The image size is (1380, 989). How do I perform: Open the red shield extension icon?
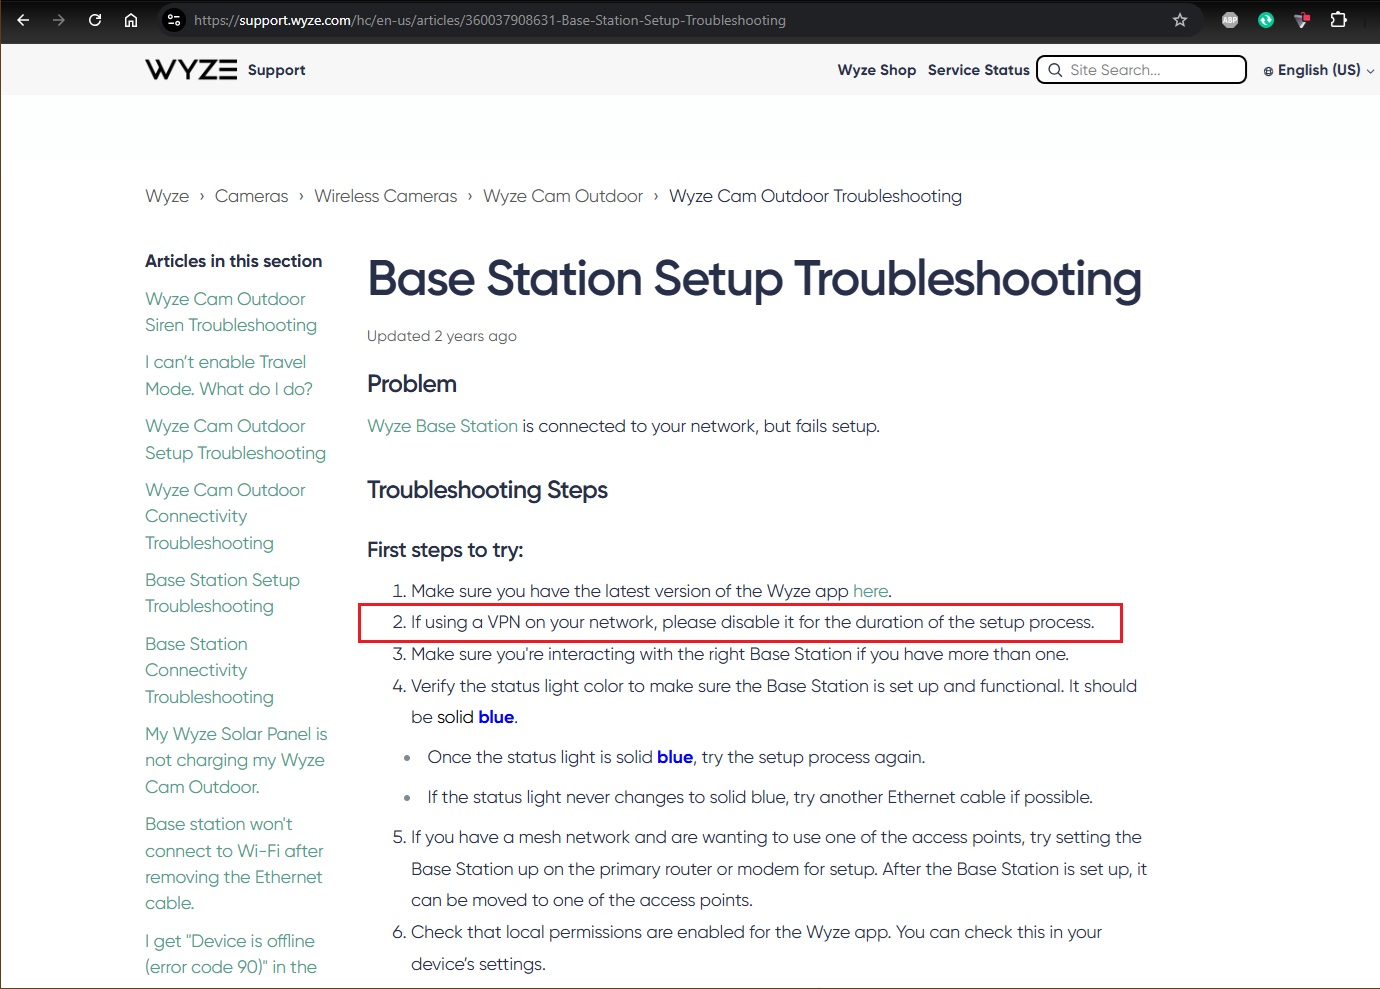[1302, 20]
